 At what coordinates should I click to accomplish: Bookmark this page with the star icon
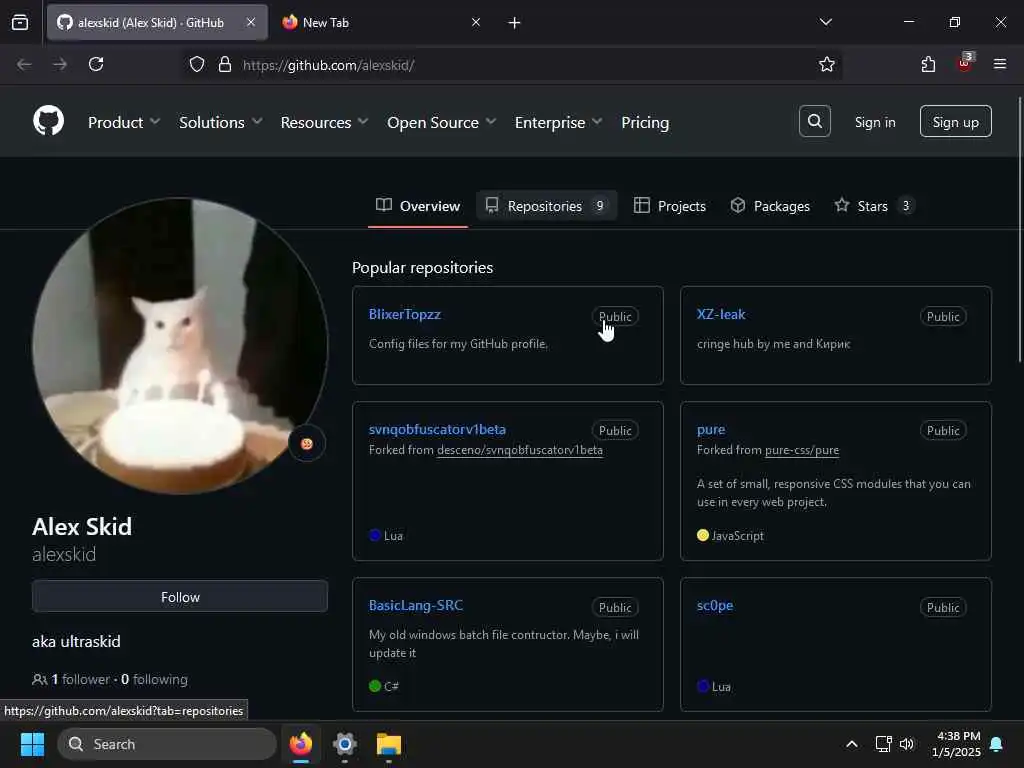click(827, 64)
